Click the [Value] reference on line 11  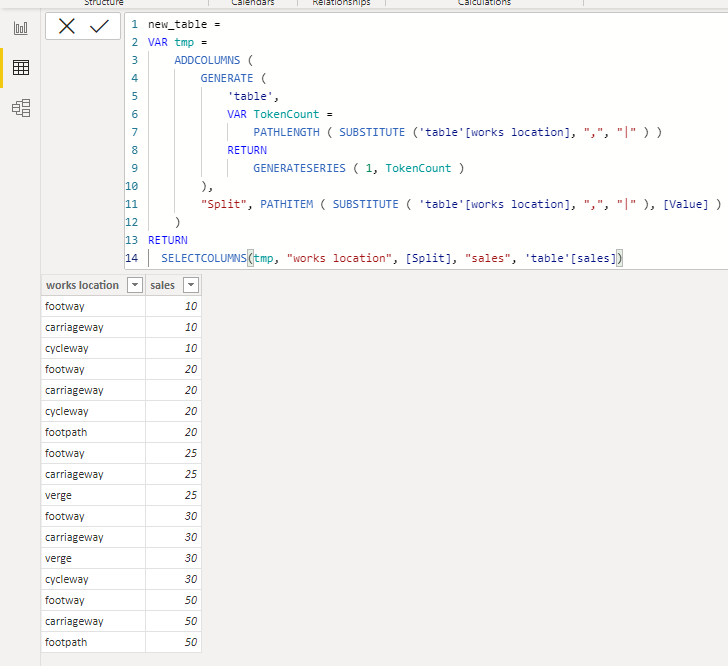(x=686, y=204)
